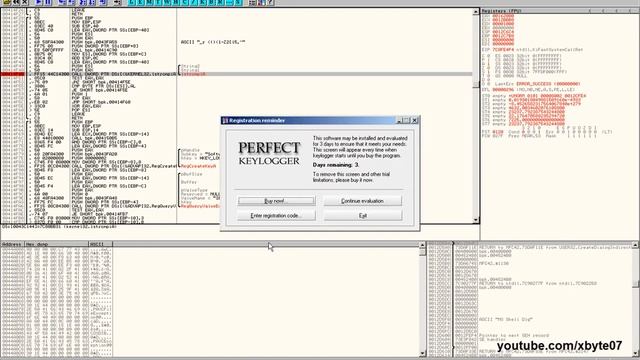Click the ASCII column header in dump pane
Viewport: 640px width, 360px height.
(x=100, y=244)
